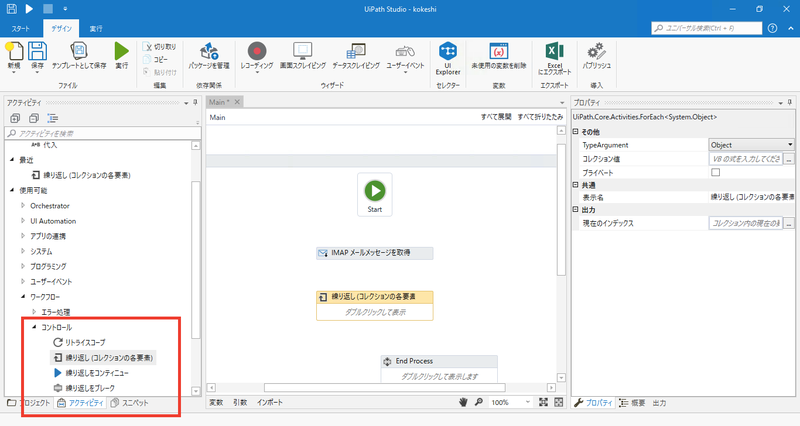Expand the アプリの連携 tree node
The width and height of the screenshot is (800, 426).
click(22, 236)
